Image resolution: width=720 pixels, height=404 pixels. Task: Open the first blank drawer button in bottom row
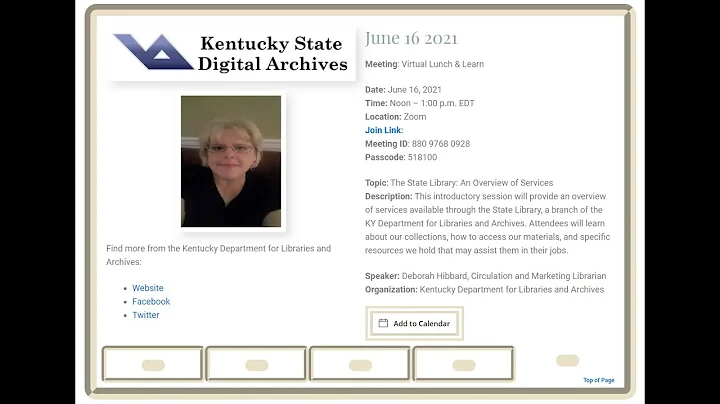point(153,364)
